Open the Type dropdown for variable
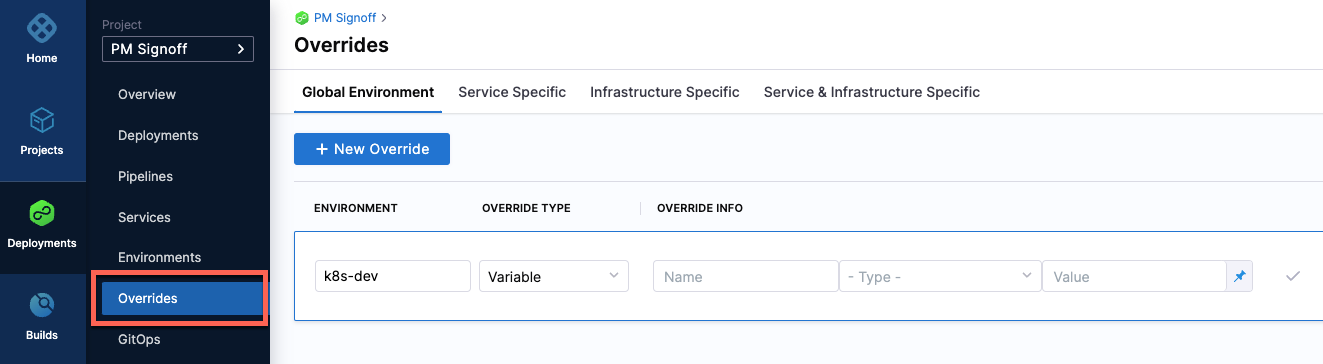1323x364 pixels. point(940,276)
